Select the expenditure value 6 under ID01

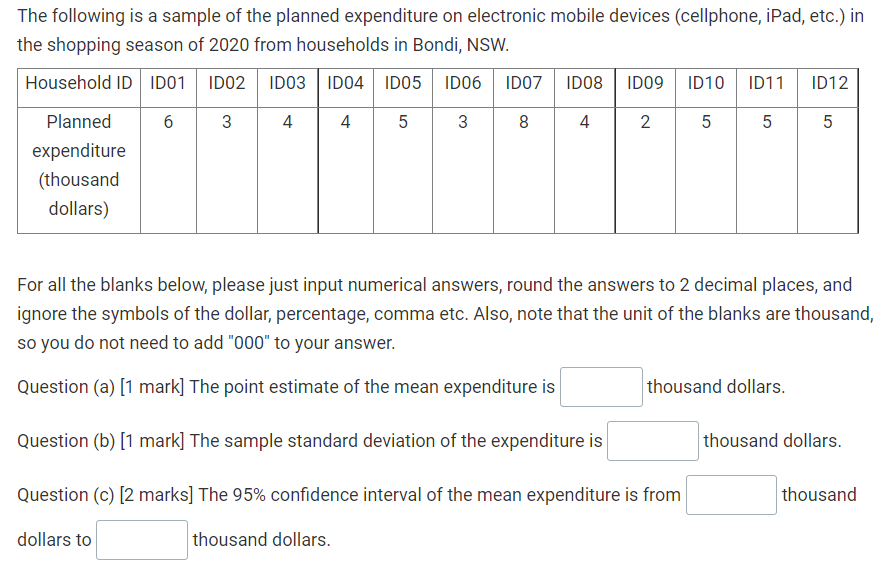point(168,122)
